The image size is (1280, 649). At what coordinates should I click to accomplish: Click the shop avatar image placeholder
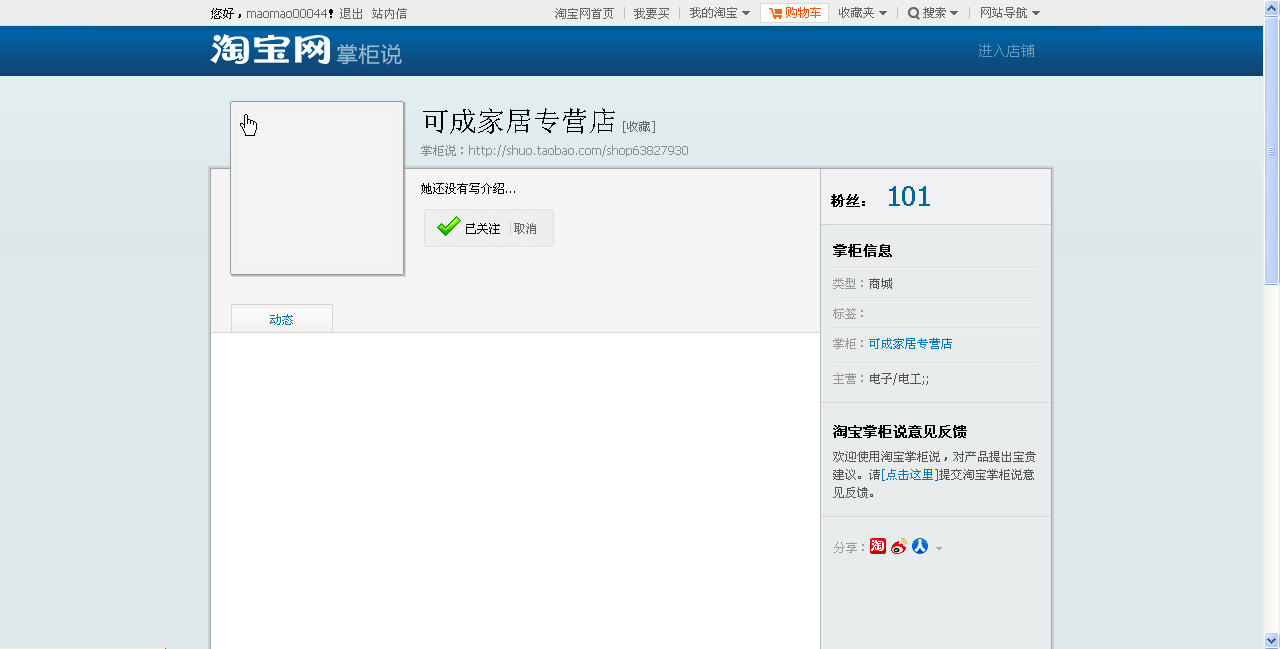pyautogui.click(x=317, y=188)
